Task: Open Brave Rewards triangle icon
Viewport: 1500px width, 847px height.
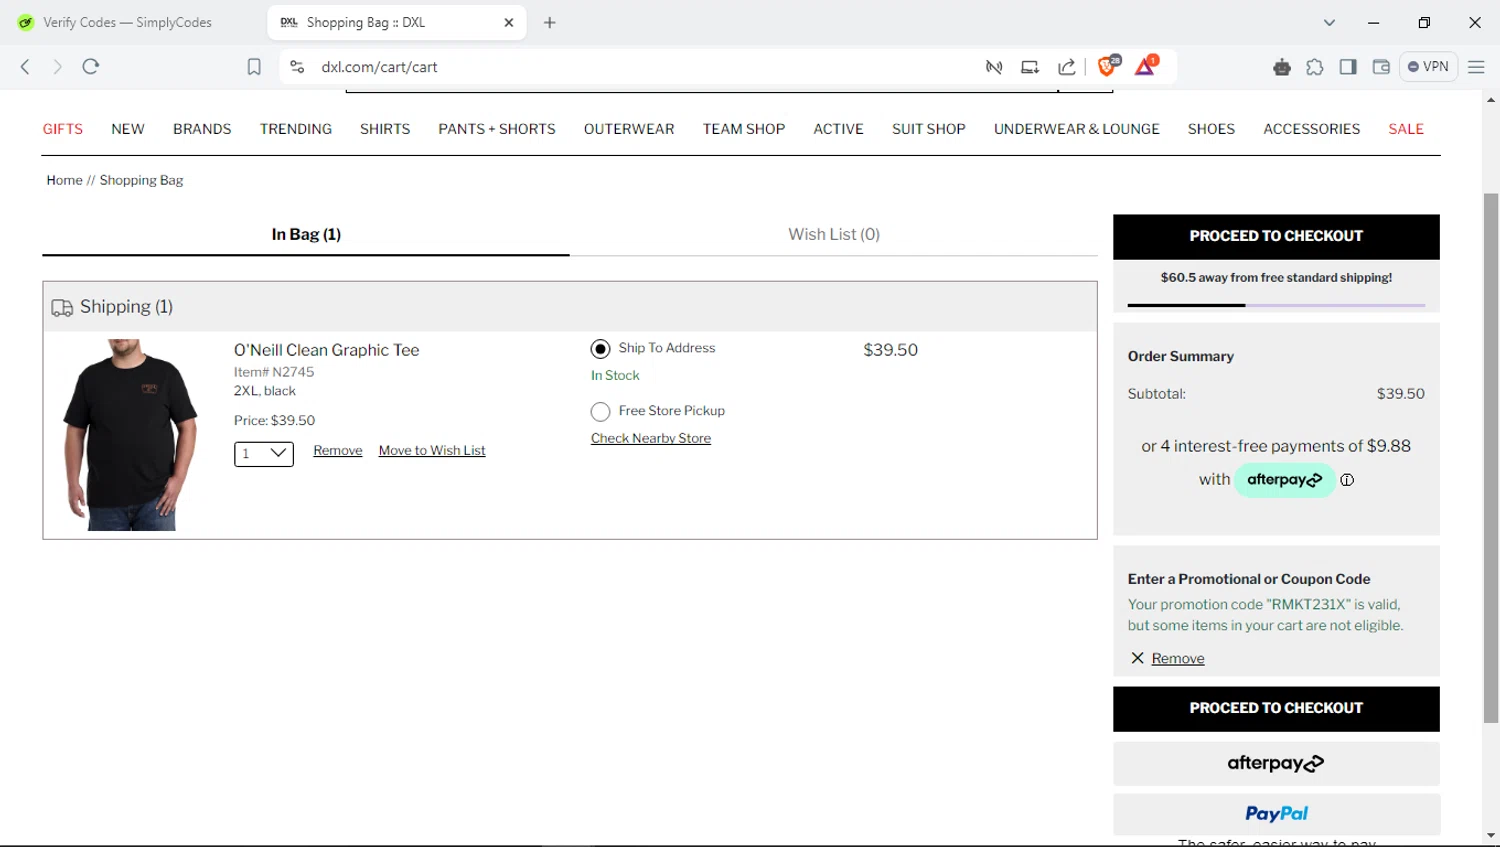Action: [x=1146, y=66]
